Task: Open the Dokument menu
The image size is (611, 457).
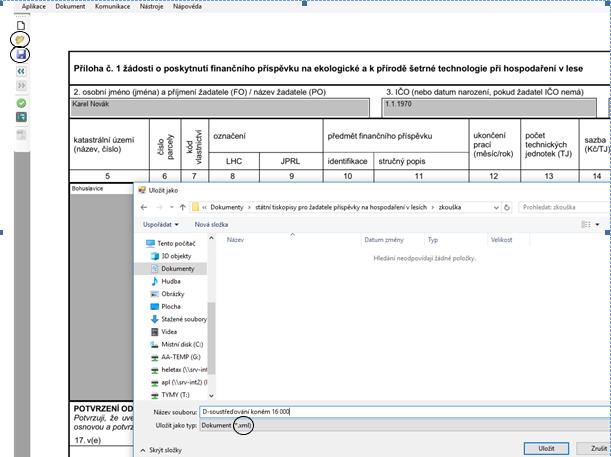Action: pos(70,7)
